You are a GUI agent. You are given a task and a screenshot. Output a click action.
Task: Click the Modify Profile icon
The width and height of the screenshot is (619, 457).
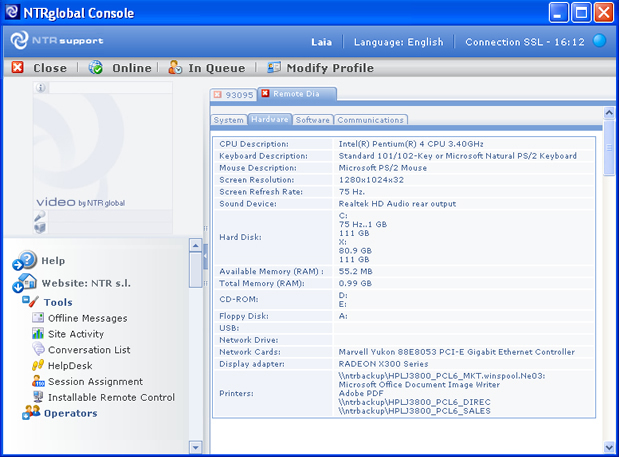[x=274, y=68]
